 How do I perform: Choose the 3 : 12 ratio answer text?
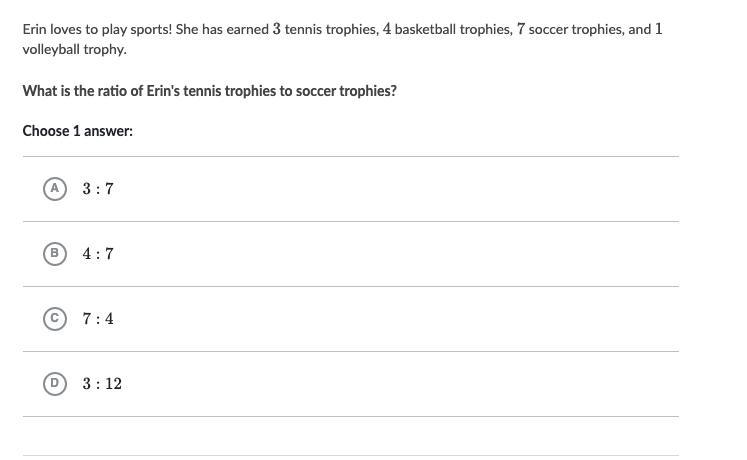102,384
